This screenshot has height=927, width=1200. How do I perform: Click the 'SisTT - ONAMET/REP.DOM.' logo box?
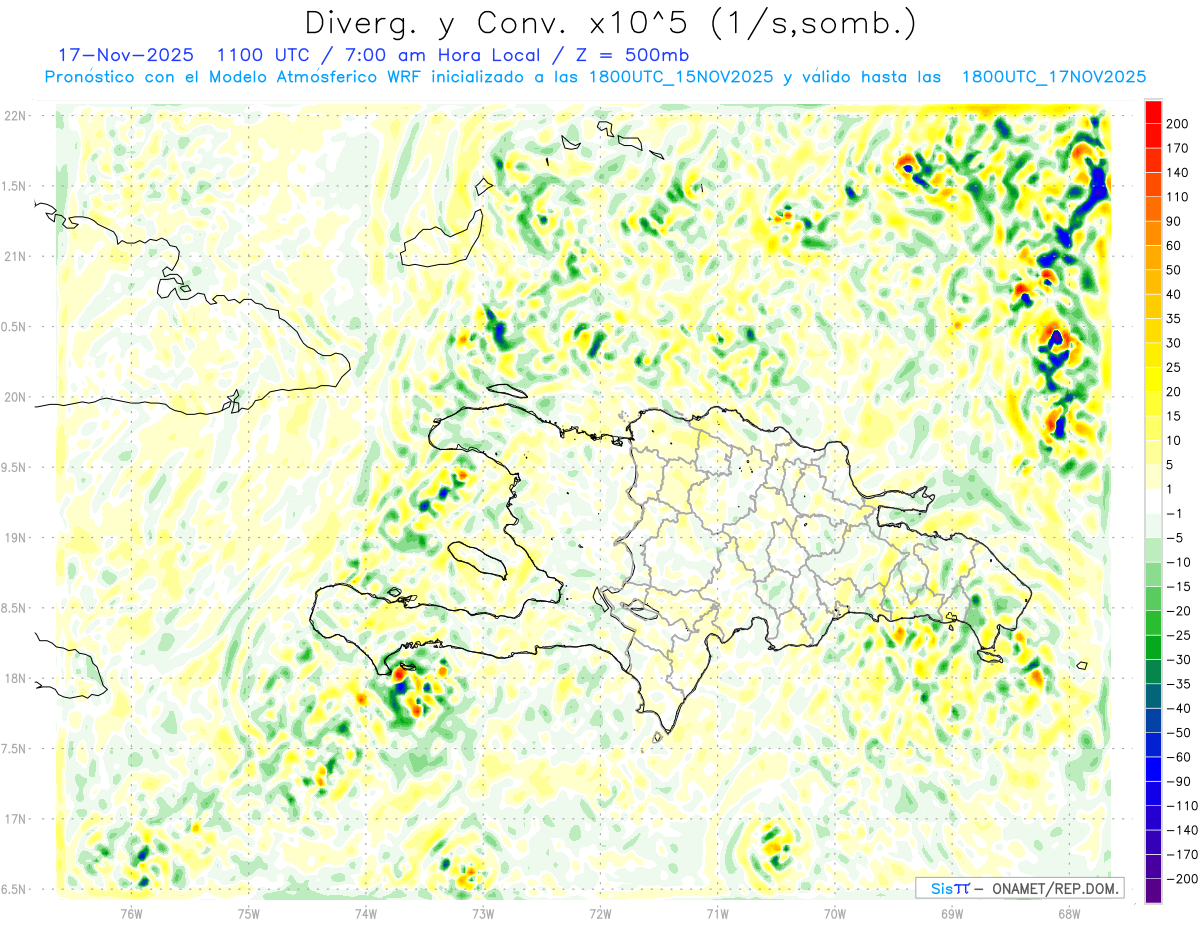click(x=1020, y=888)
